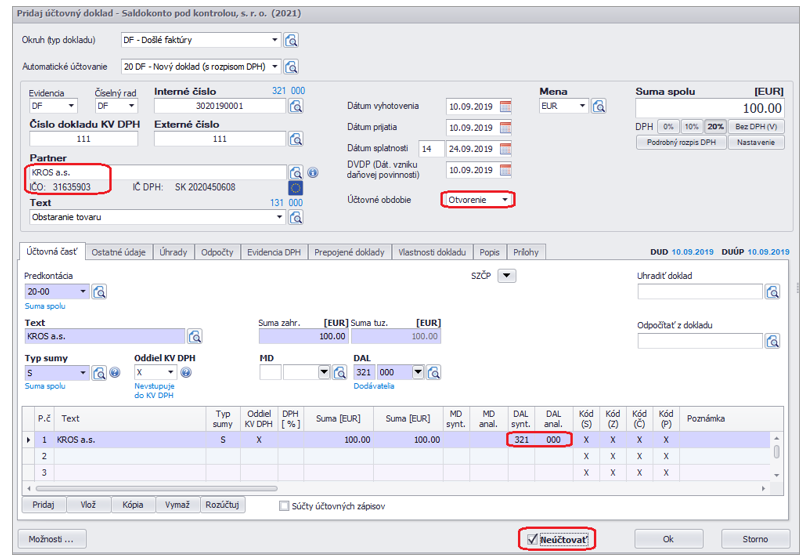
Task: Click the Suma spolu amount field
Action: tap(710, 108)
